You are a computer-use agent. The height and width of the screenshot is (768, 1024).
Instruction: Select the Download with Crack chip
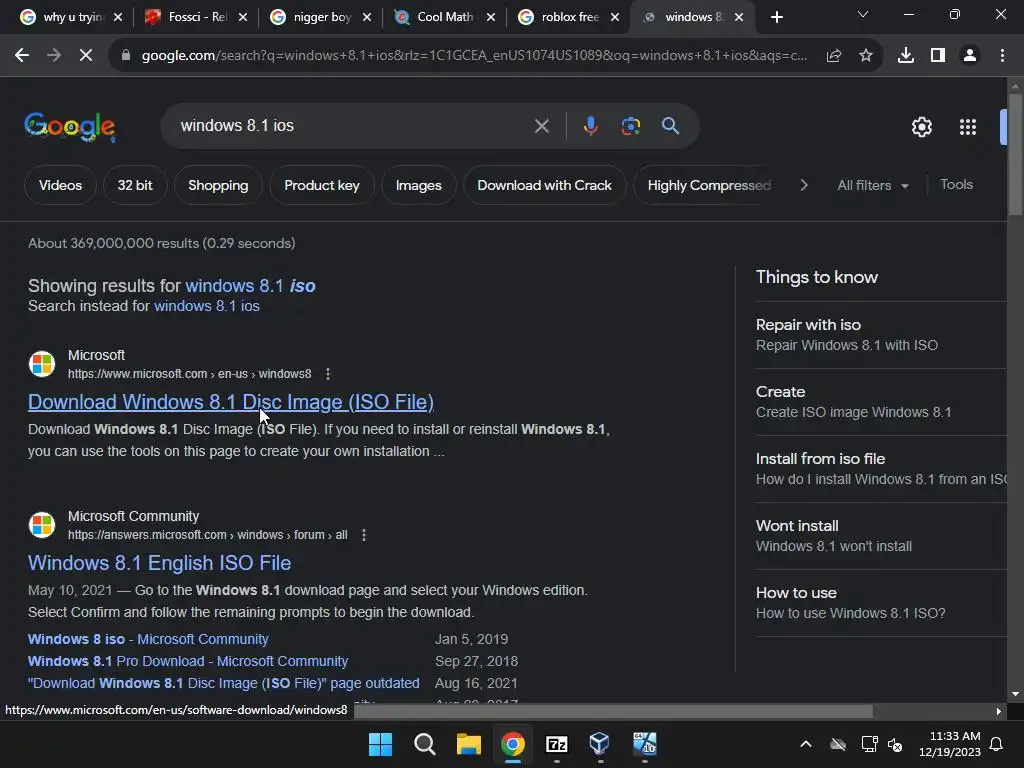pyautogui.click(x=545, y=185)
